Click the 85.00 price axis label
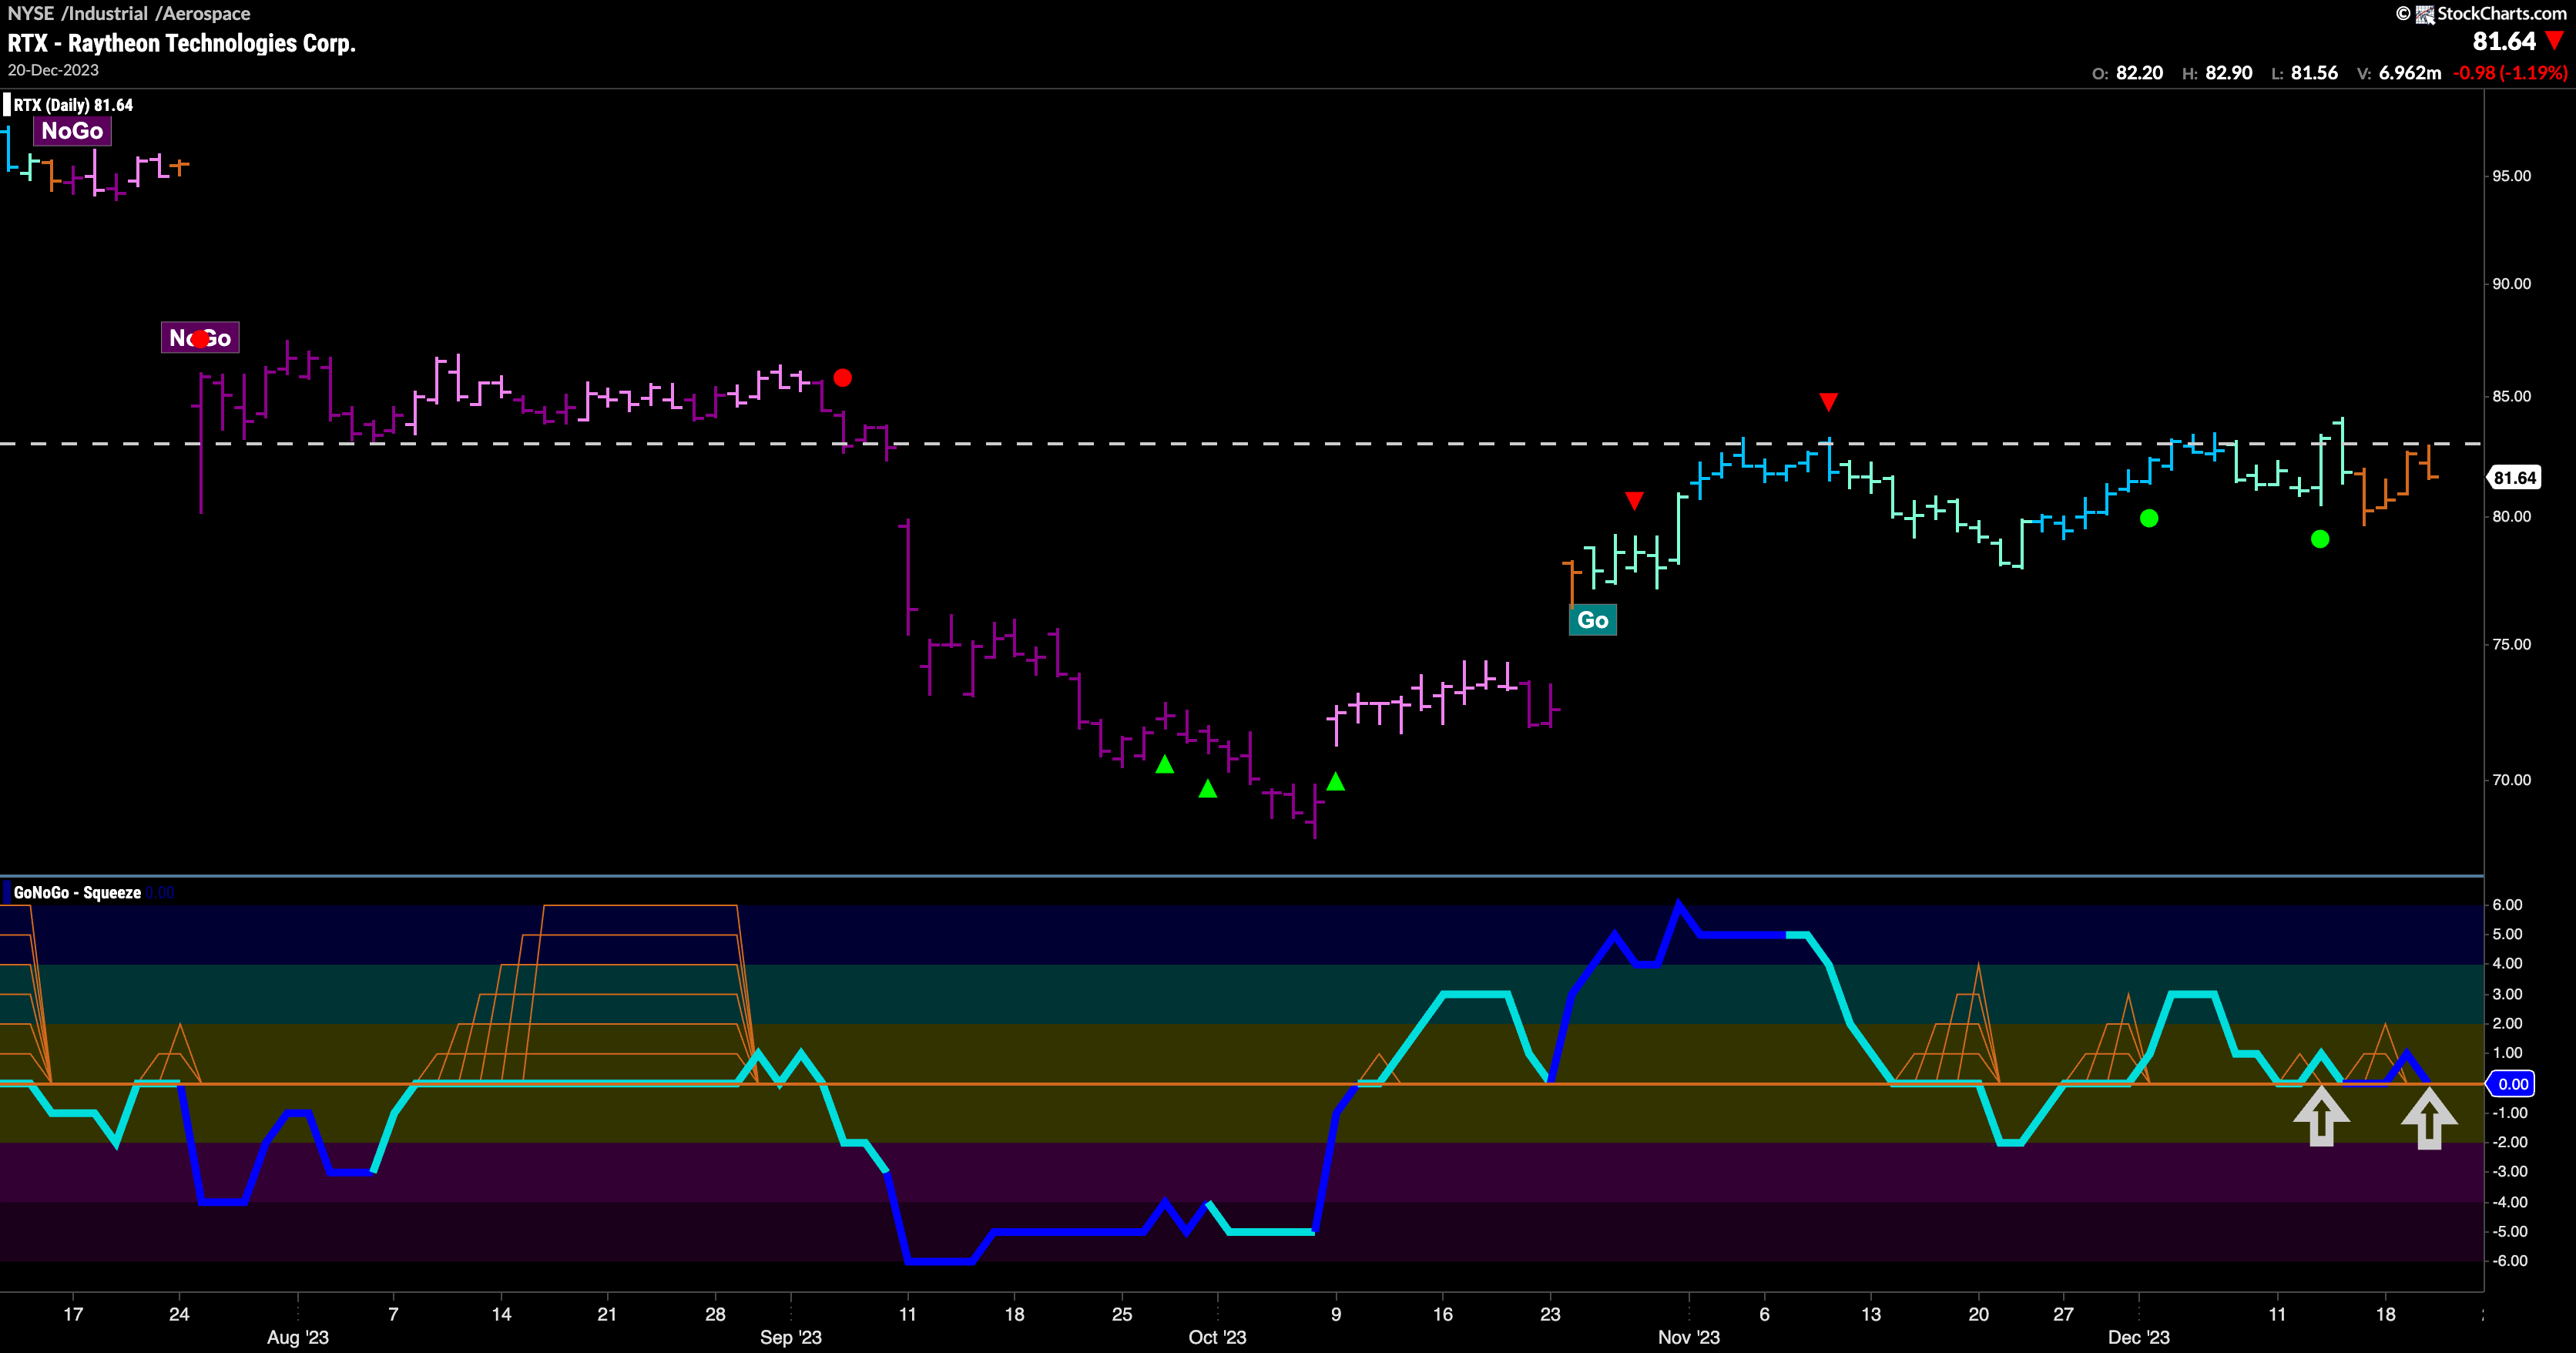 [2512, 397]
